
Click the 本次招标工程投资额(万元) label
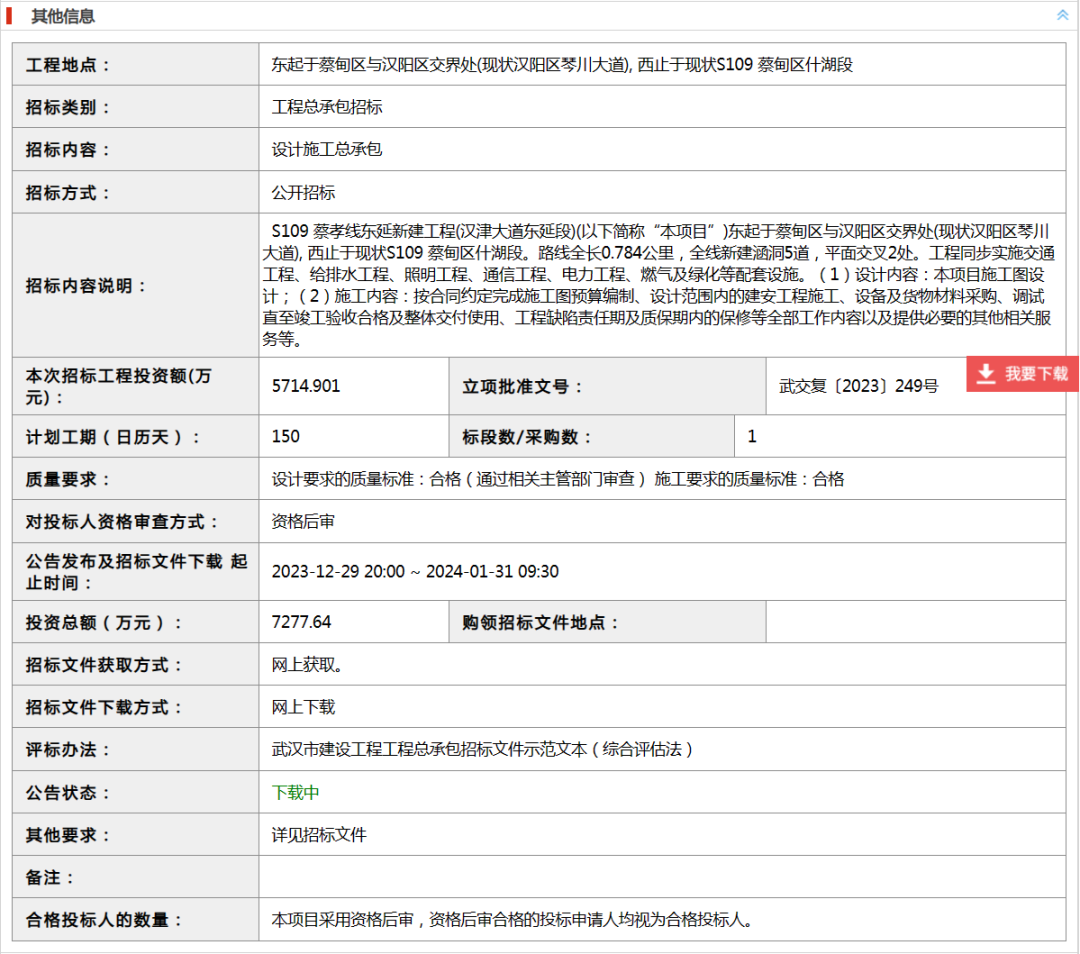pyautogui.click(x=118, y=386)
